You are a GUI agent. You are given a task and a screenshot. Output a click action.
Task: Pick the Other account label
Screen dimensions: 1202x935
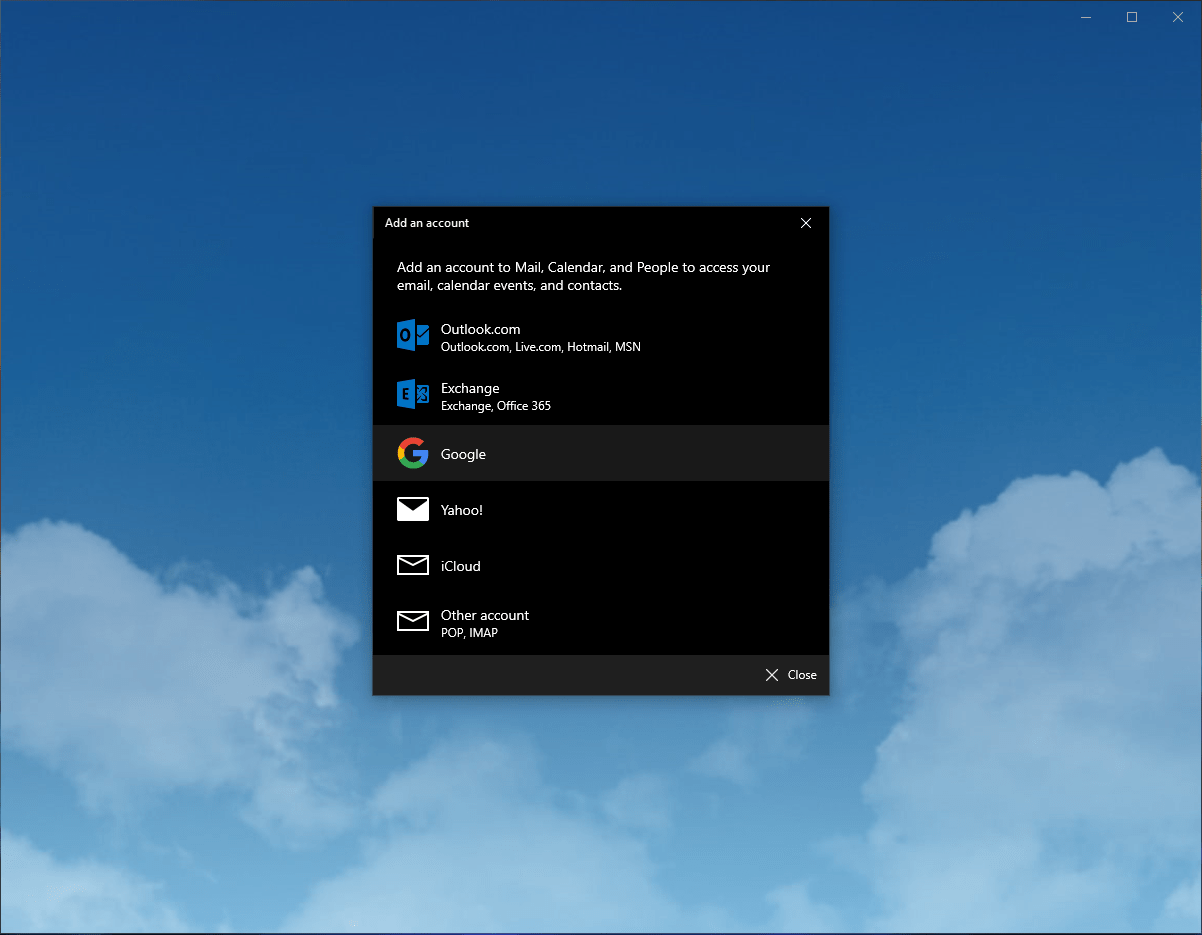pyautogui.click(x=485, y=615)
